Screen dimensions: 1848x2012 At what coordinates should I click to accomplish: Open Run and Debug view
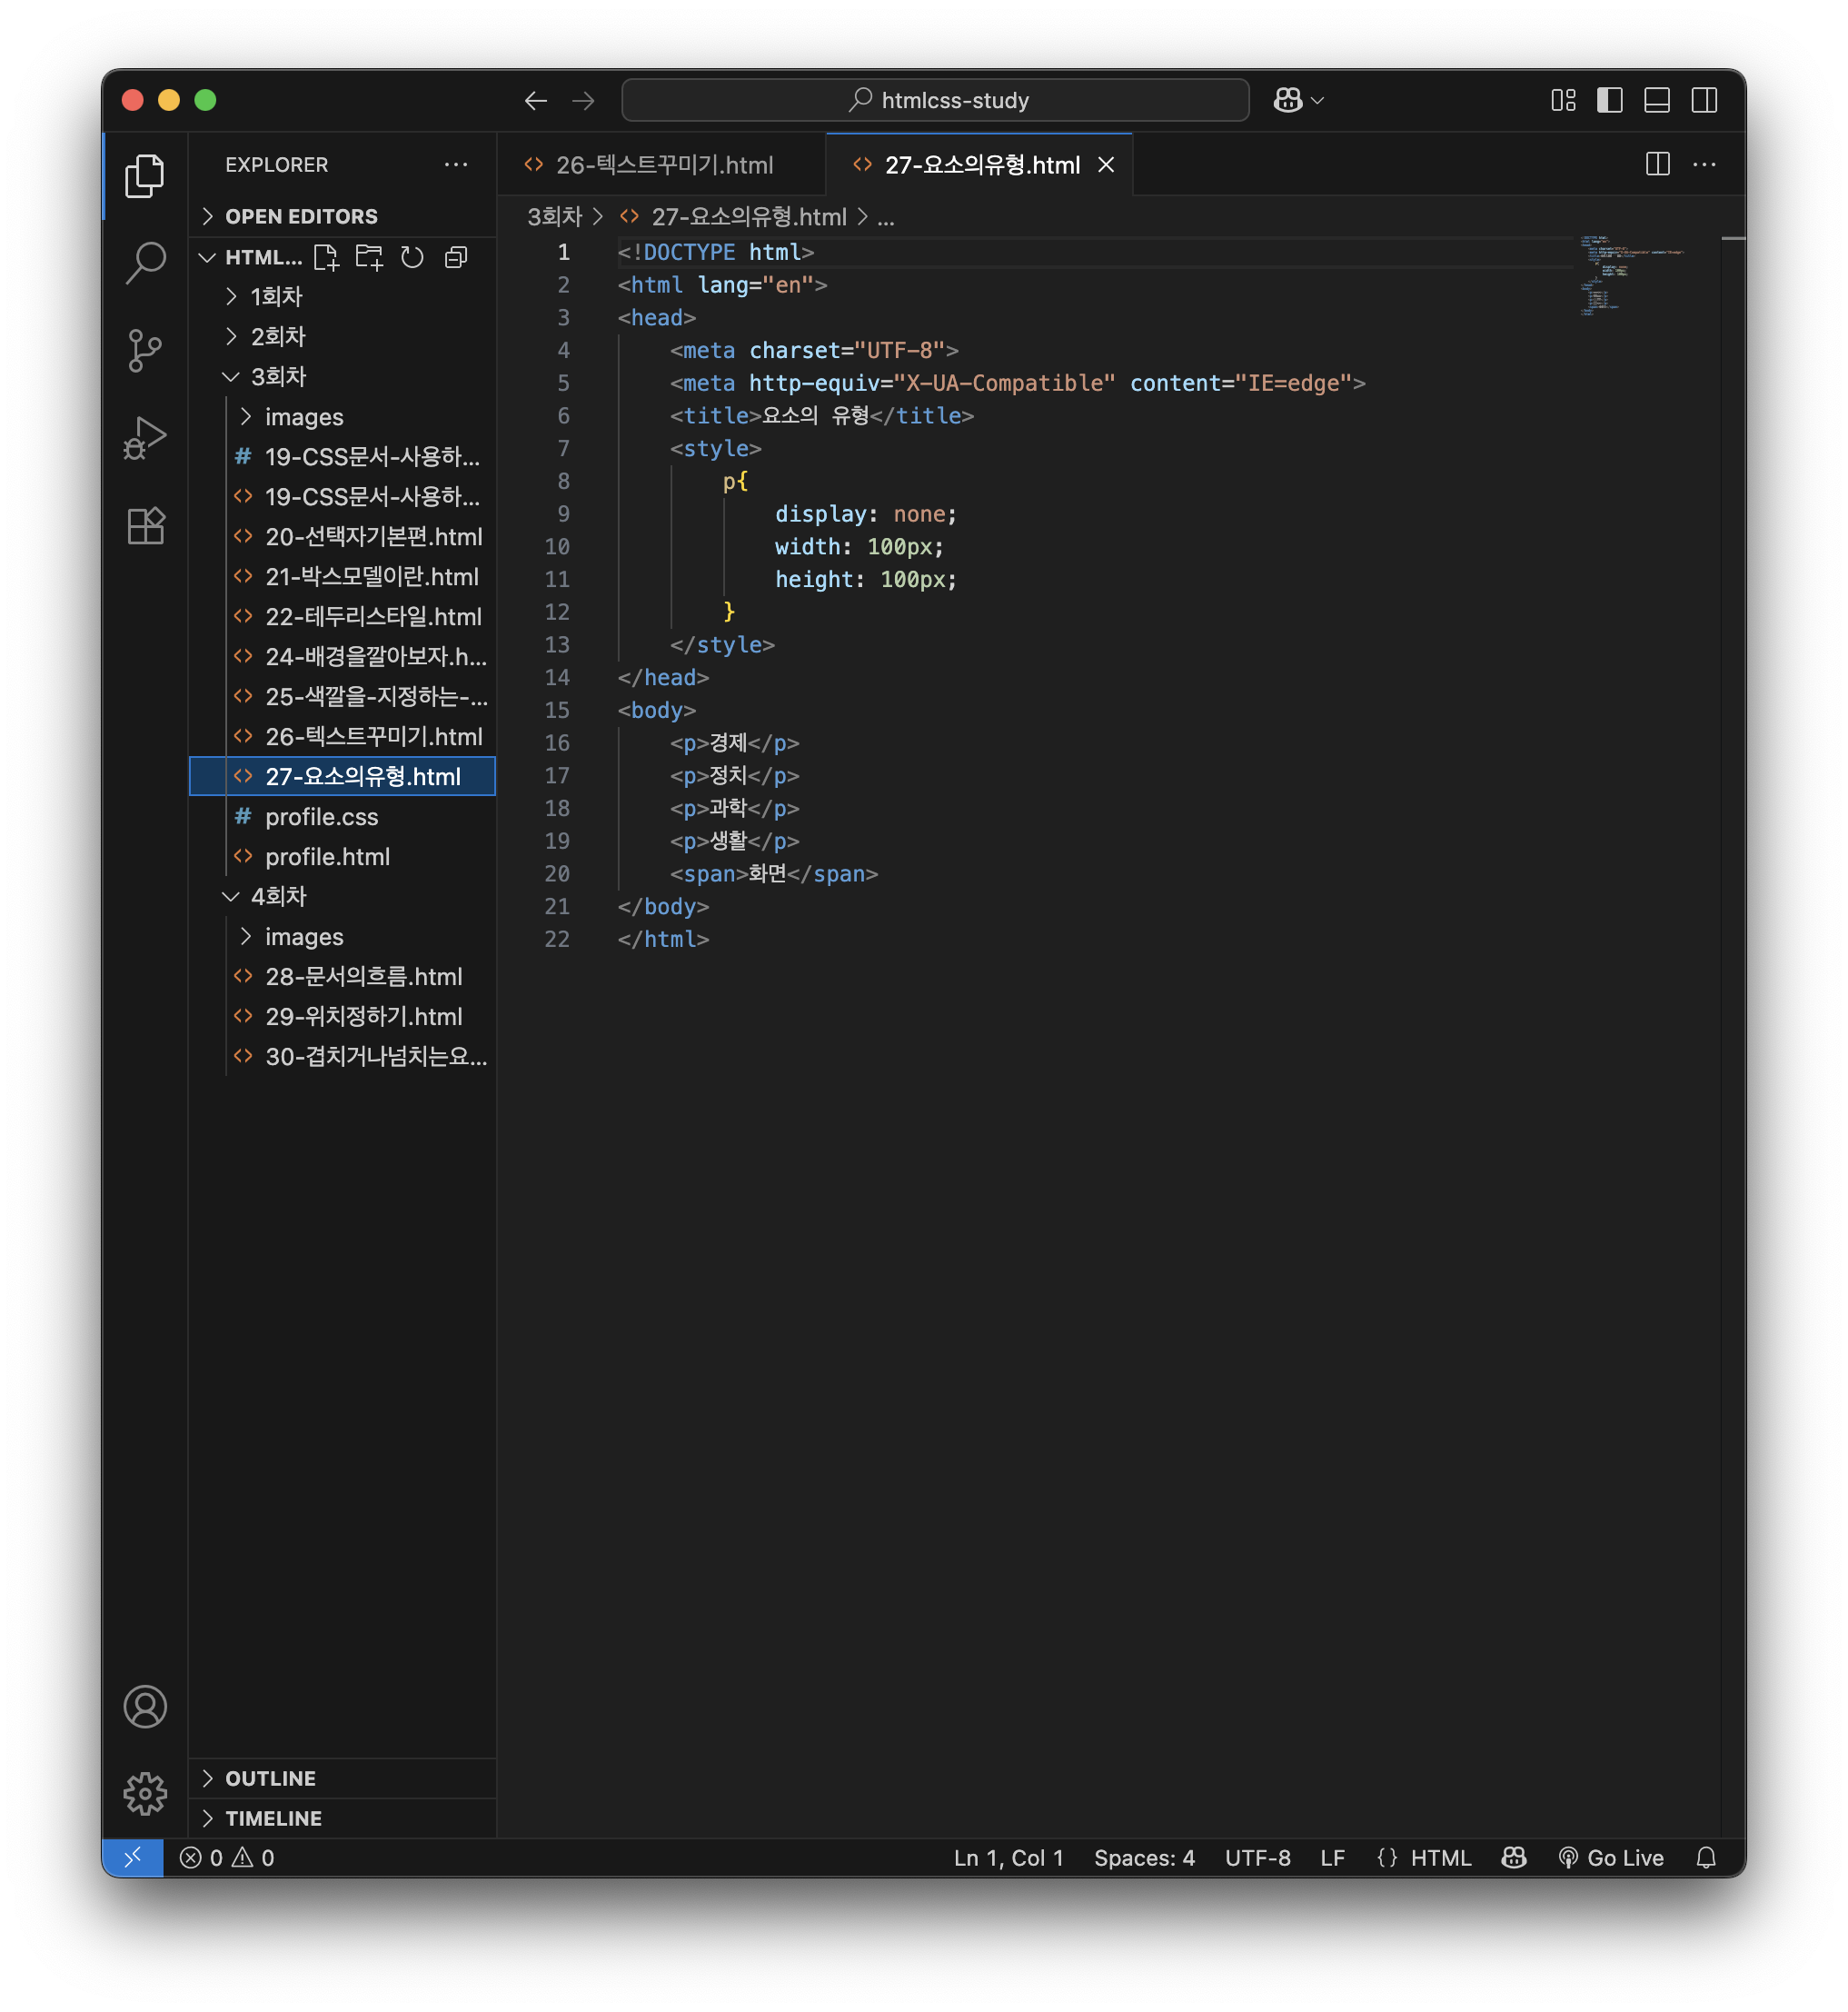pyautogui.click(x=145, y=438)
